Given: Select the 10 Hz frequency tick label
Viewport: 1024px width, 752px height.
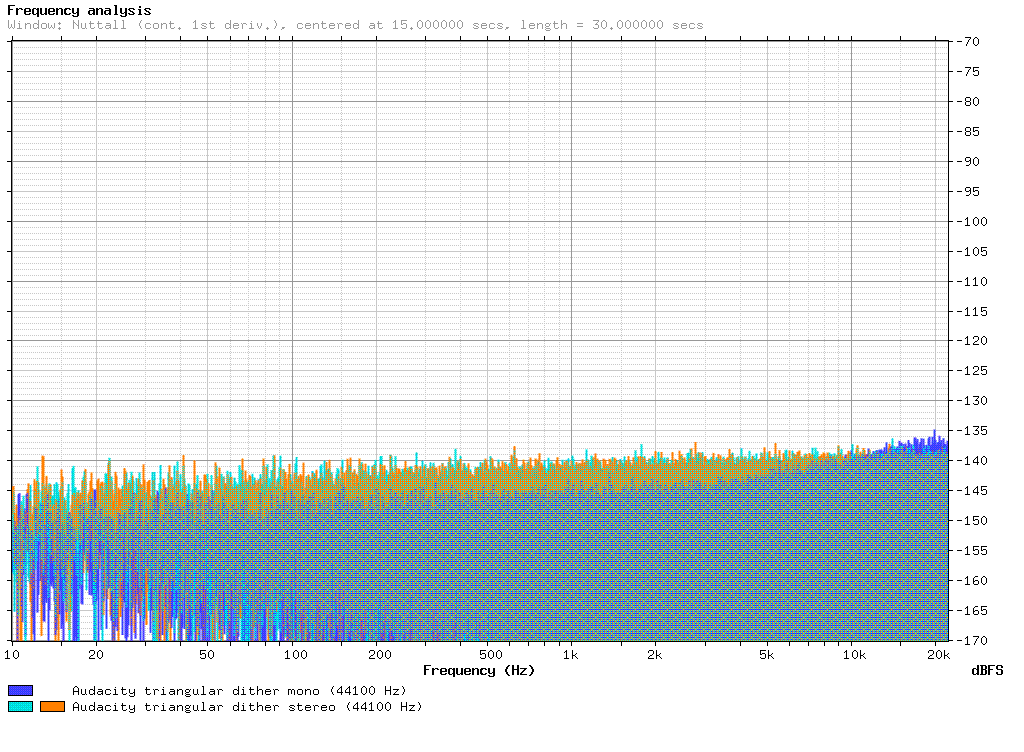Looking at the screenshot, I should pyautogui.click(x=11, y=655).
